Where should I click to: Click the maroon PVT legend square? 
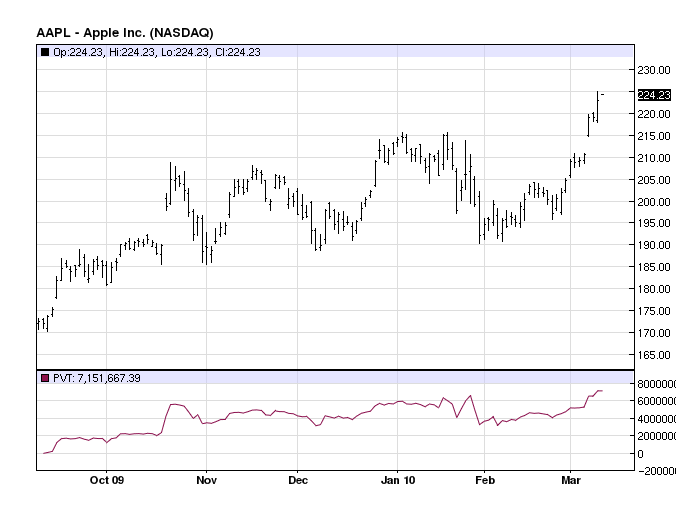tap(45, 379)
